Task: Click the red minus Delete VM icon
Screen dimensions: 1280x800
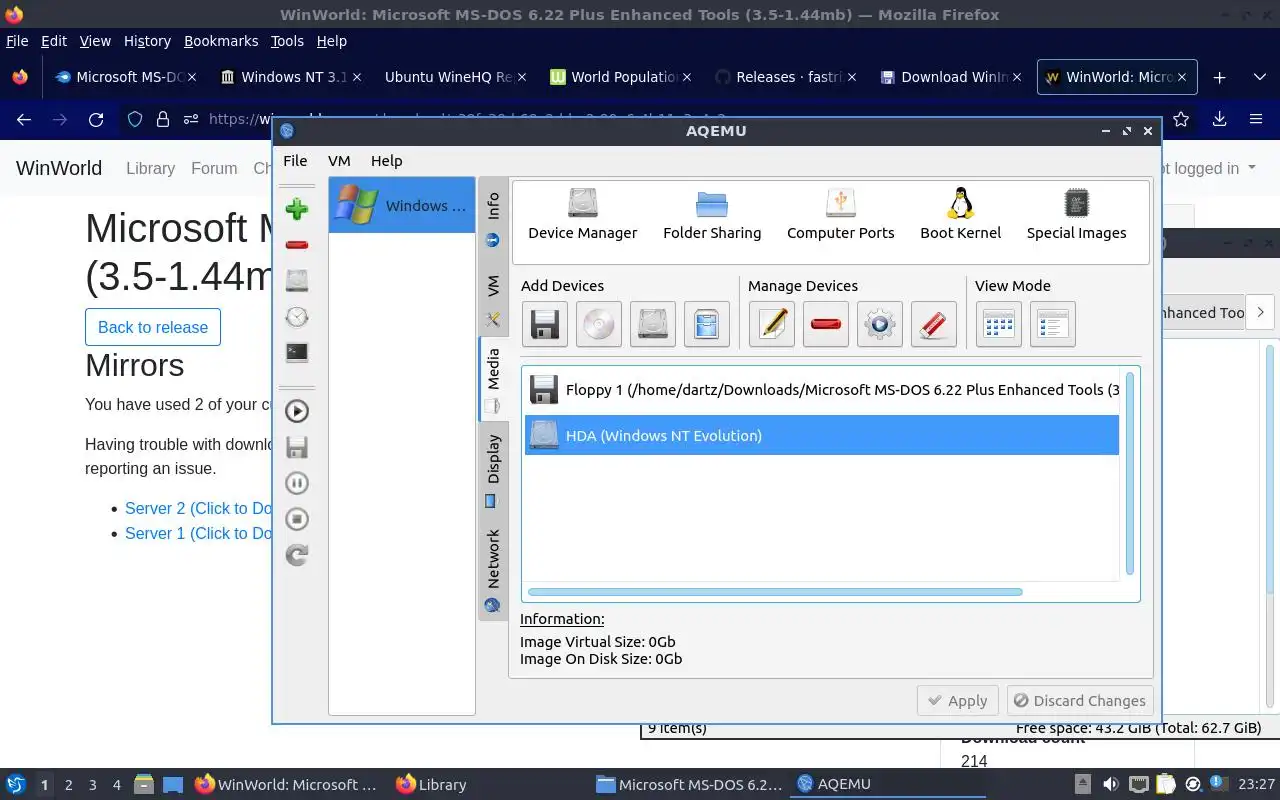Action: 296,245
